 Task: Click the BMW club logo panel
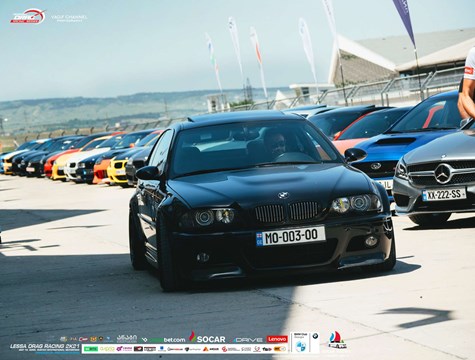(305, 342)
